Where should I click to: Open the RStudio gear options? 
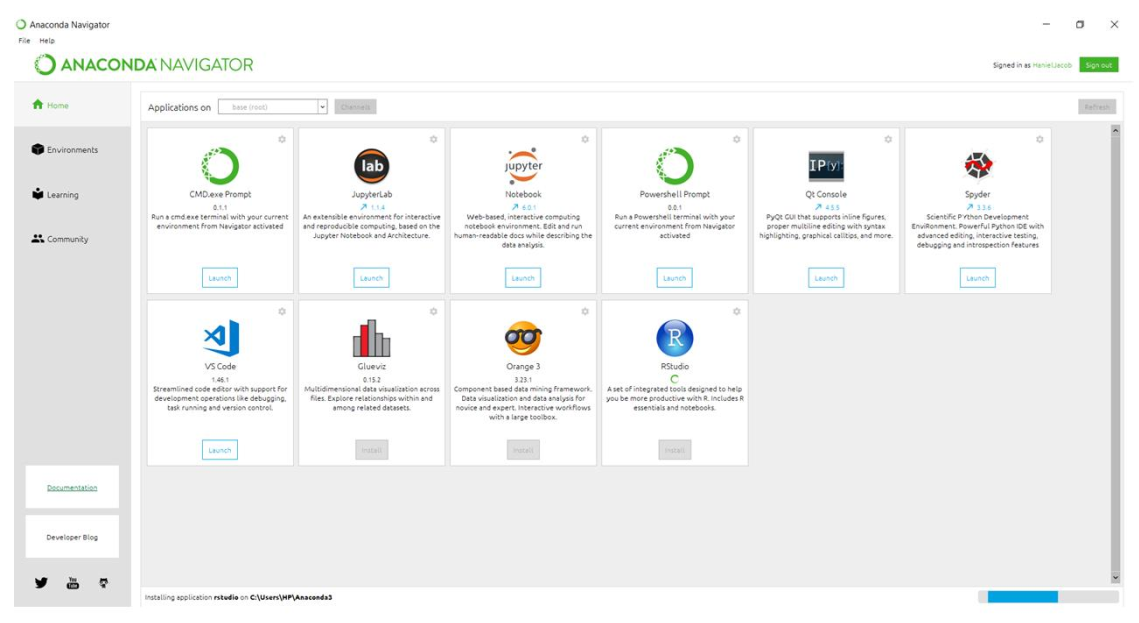(737, 312)
